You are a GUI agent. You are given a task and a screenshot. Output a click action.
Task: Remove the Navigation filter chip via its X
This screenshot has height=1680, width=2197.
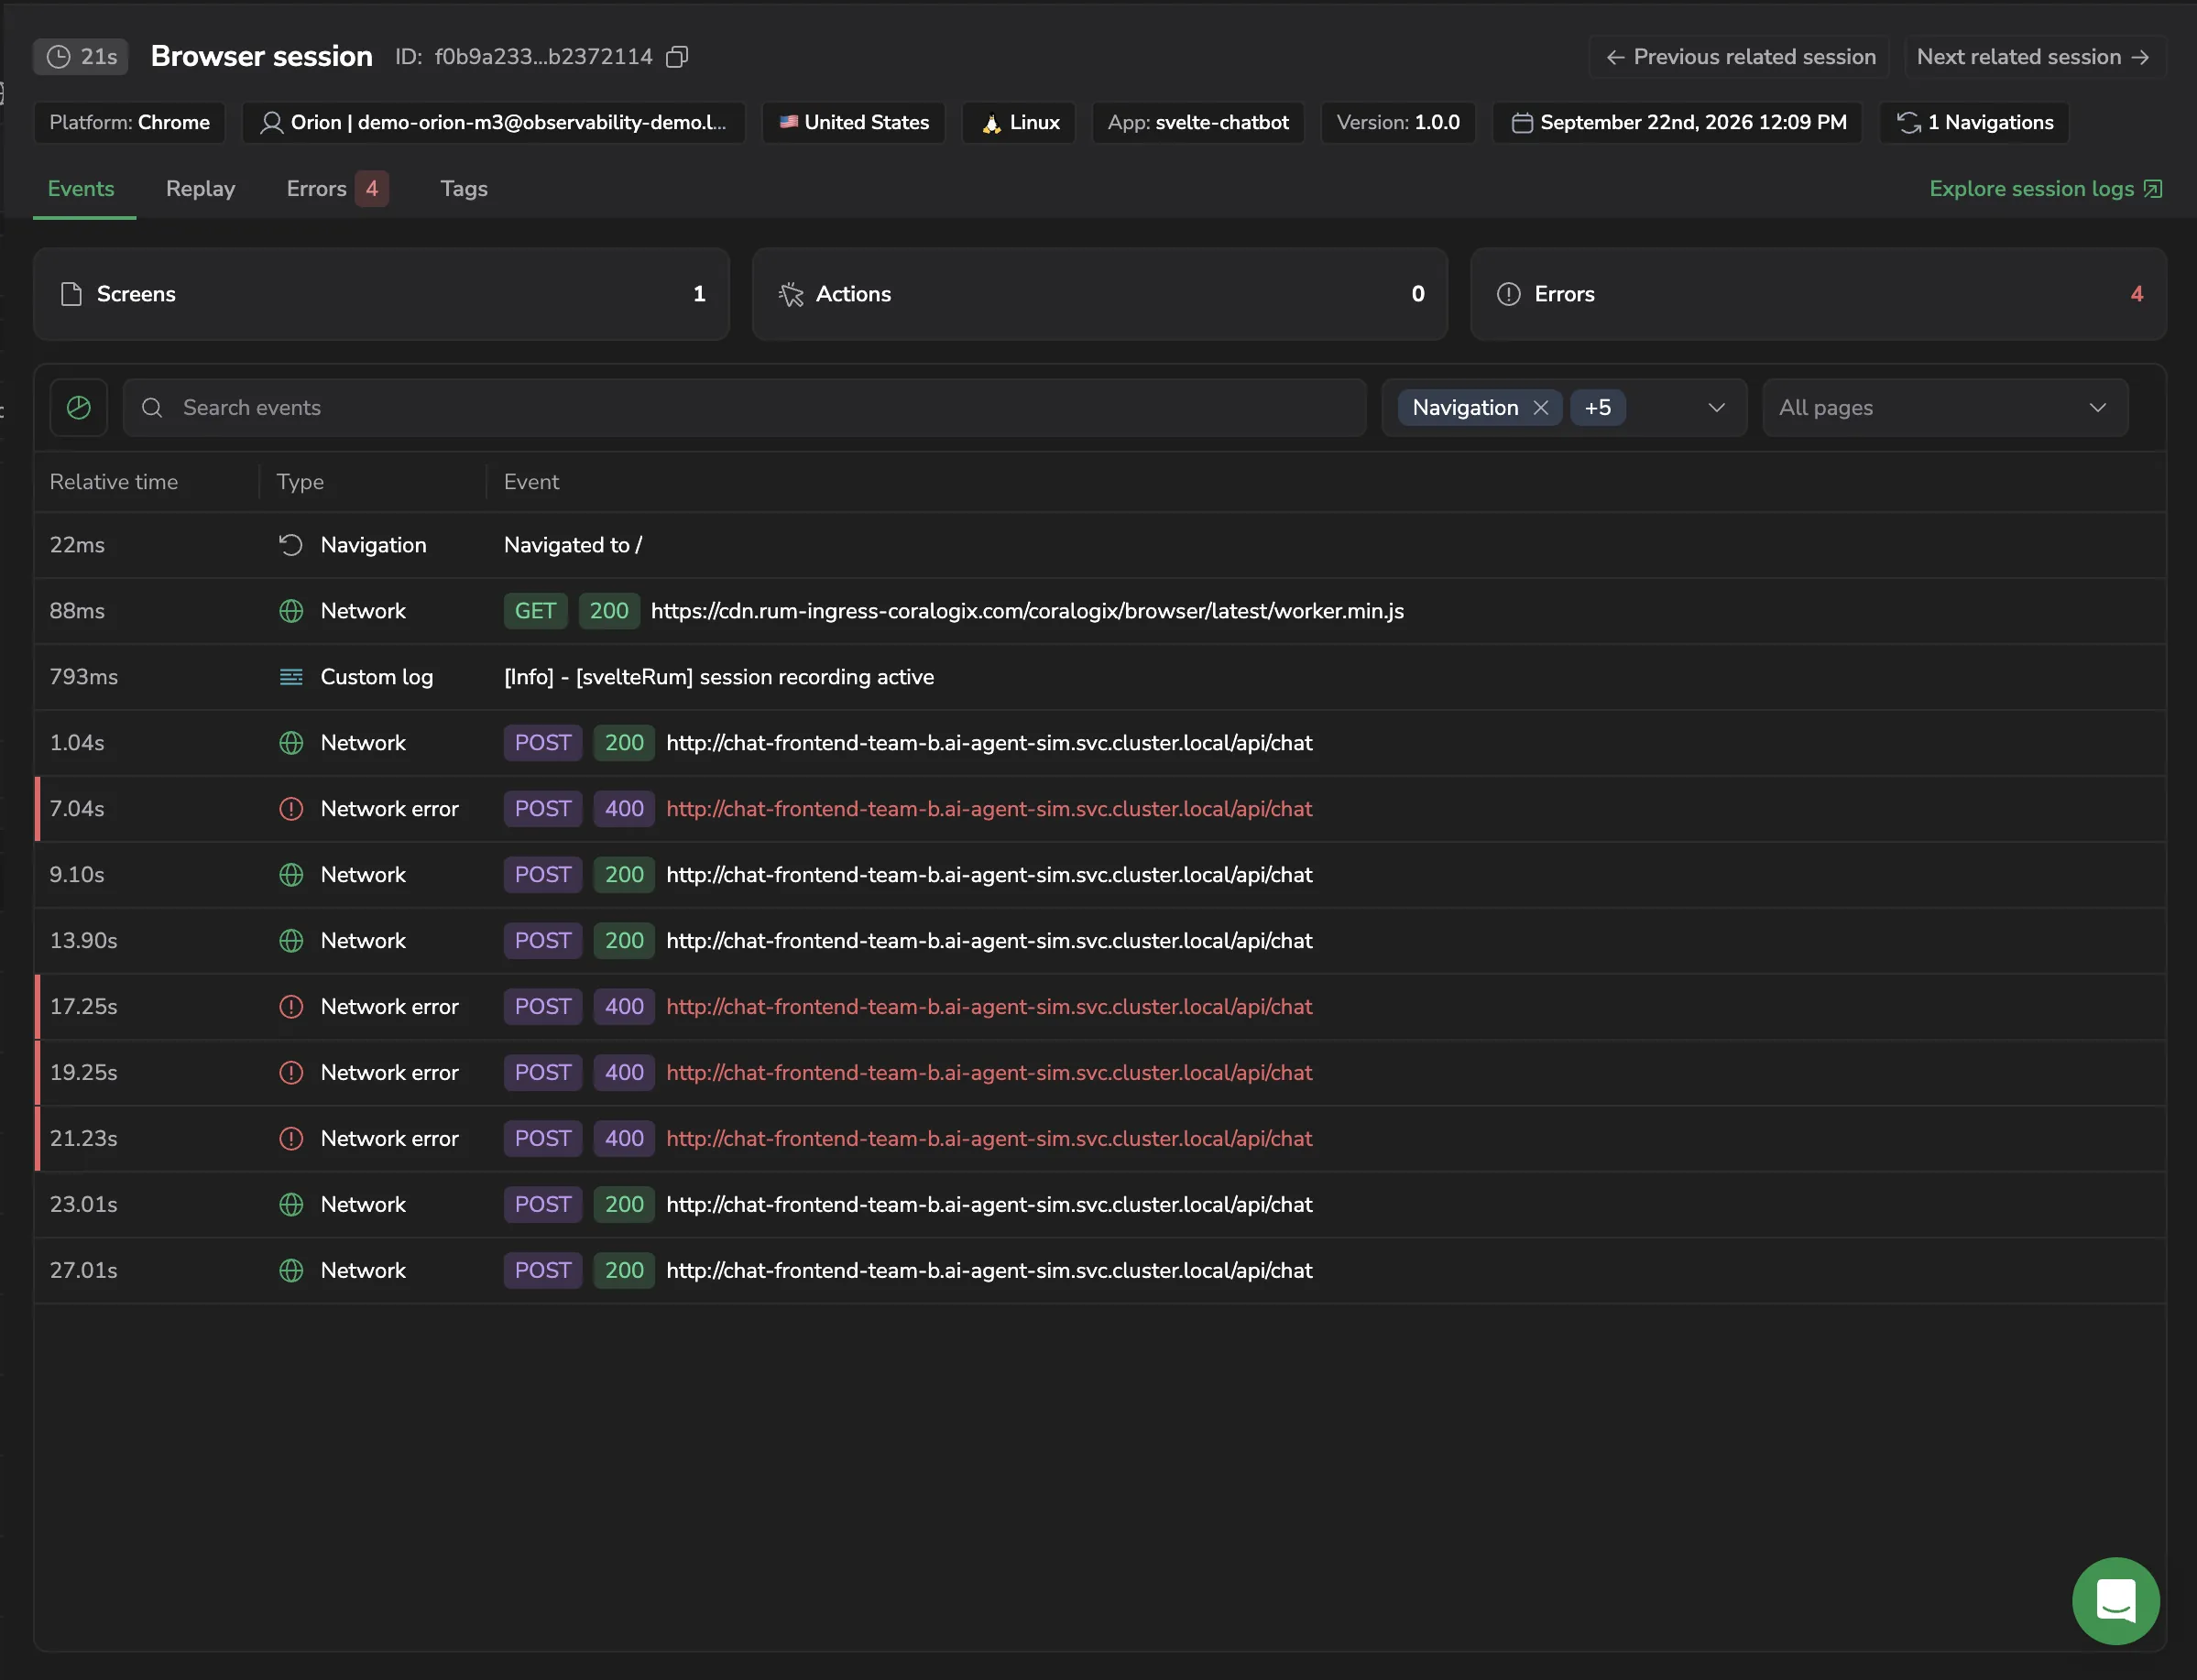pyautogui.click(x=1540, y=408)
